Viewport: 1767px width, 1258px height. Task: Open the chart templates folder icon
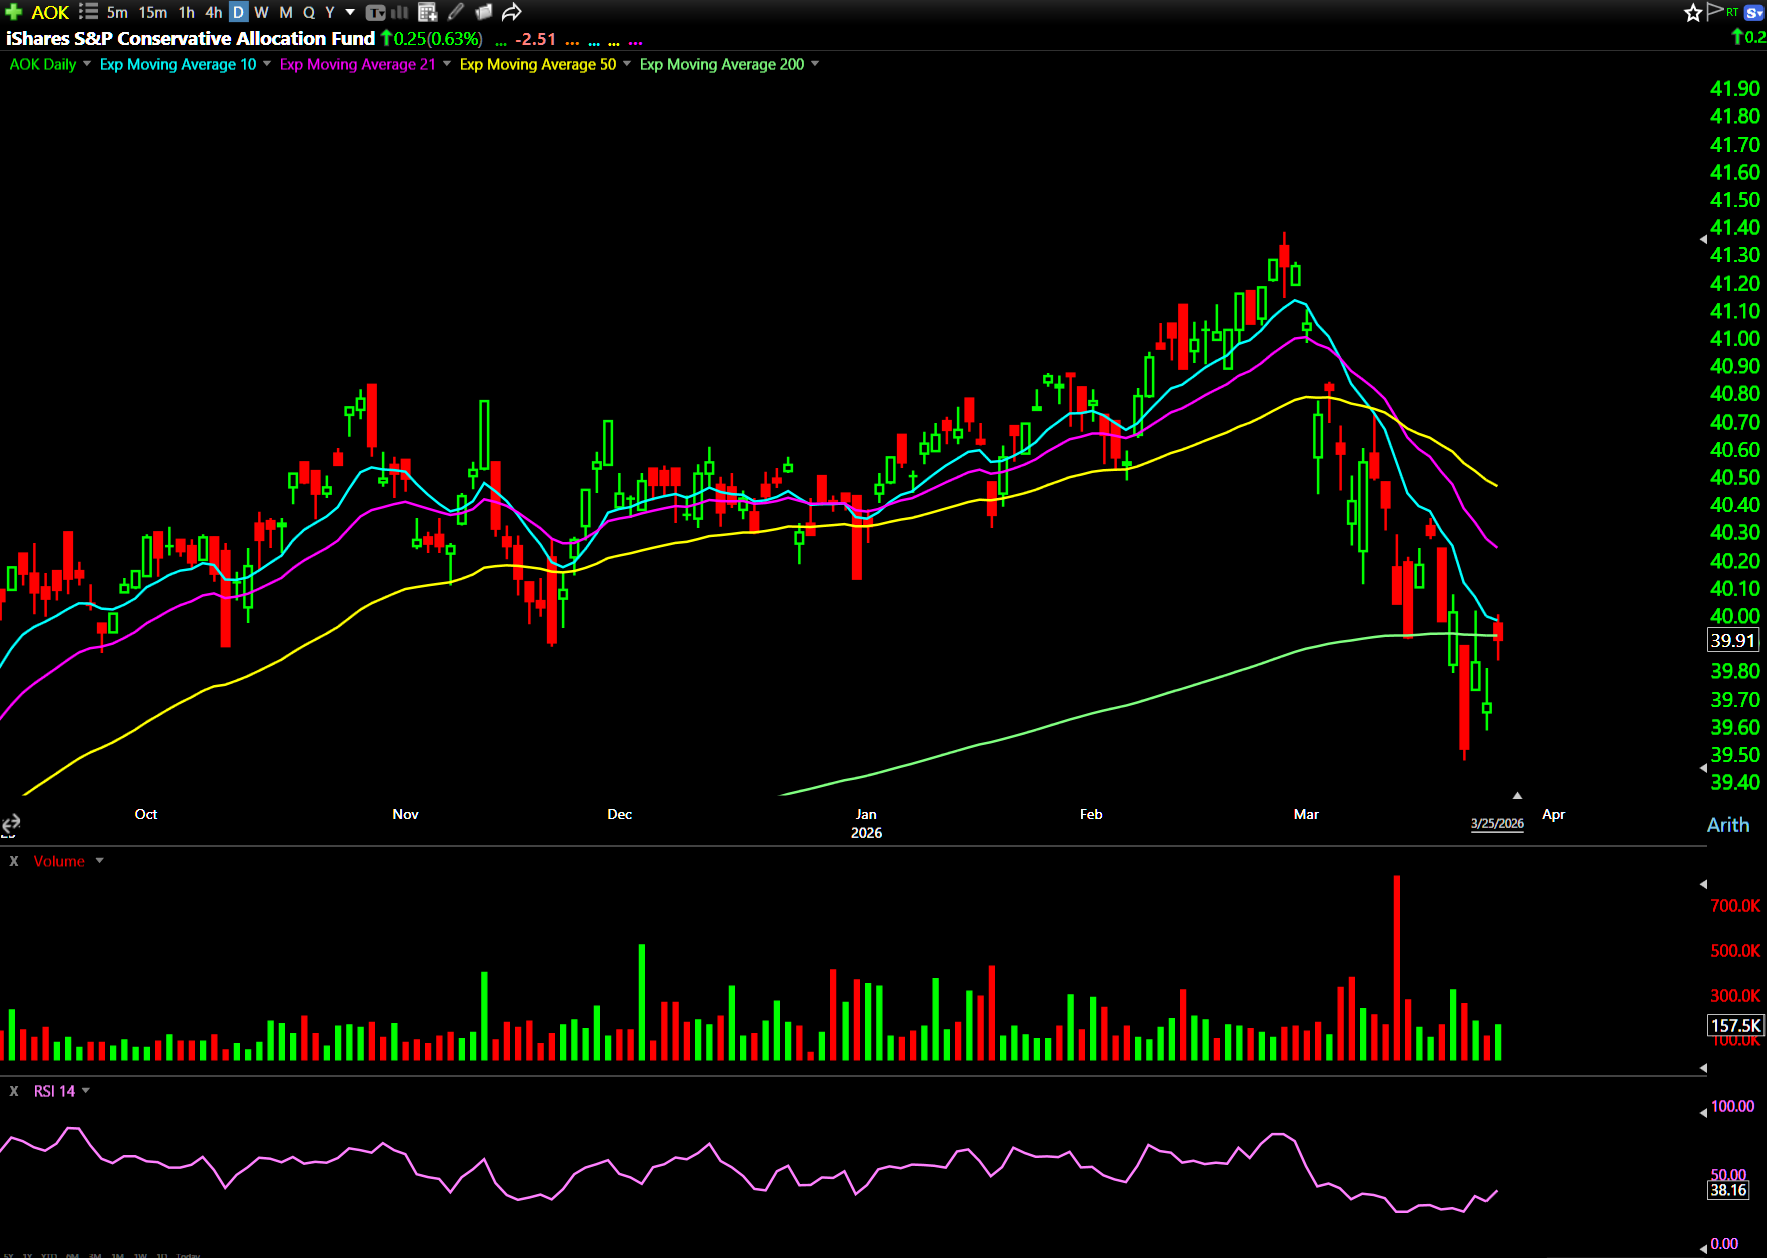pyautogui.click(x=484, y=12)
